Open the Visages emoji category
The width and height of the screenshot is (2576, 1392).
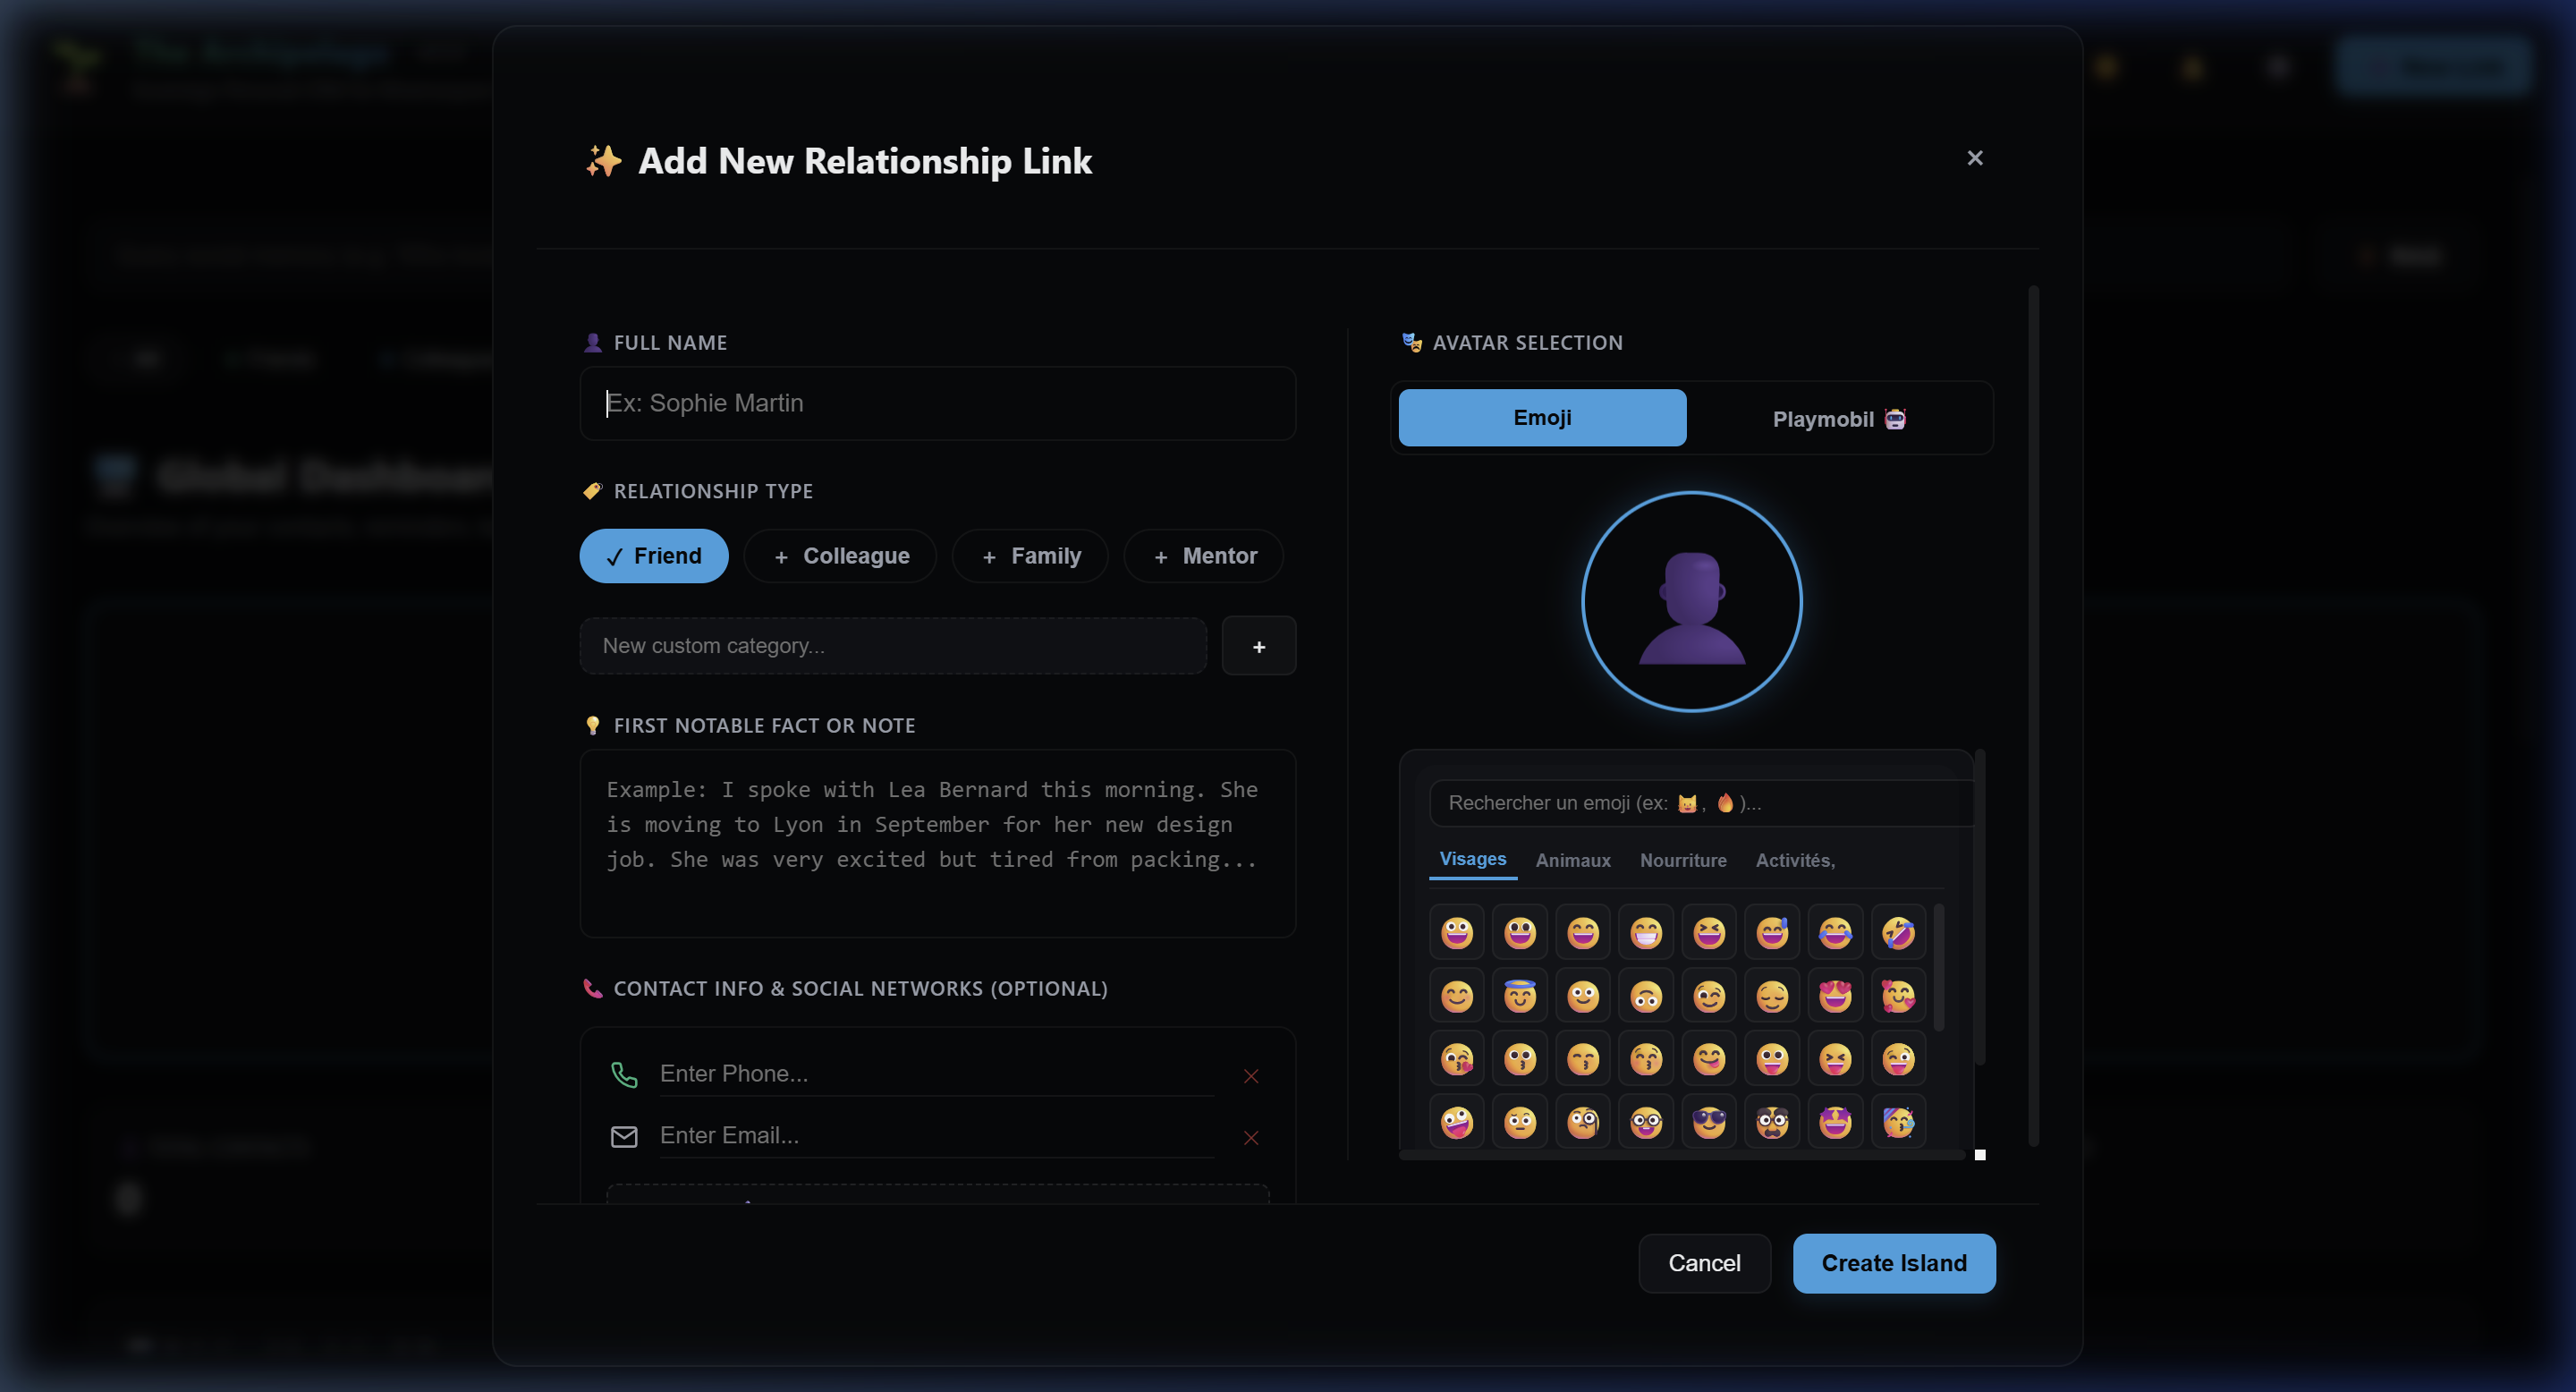click(1472, 860)
